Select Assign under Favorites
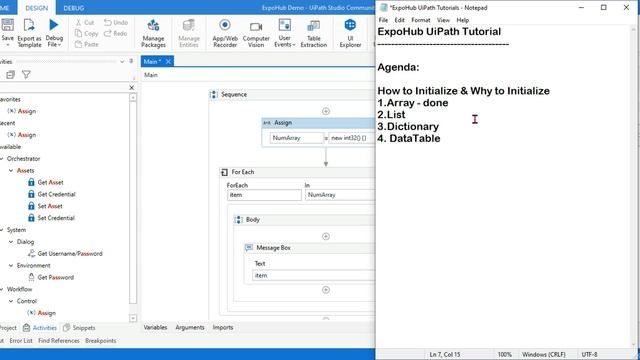 27,111
